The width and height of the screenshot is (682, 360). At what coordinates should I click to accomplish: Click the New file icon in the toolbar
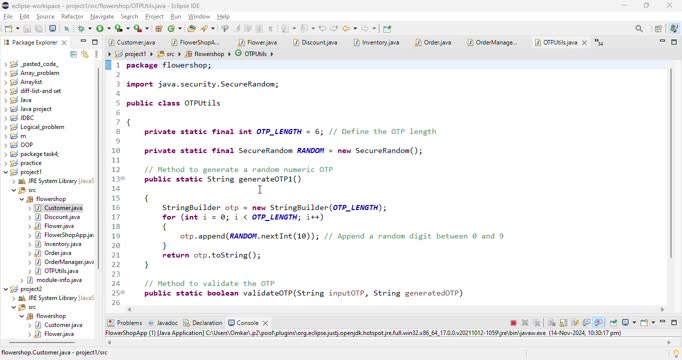coord(8,28)
